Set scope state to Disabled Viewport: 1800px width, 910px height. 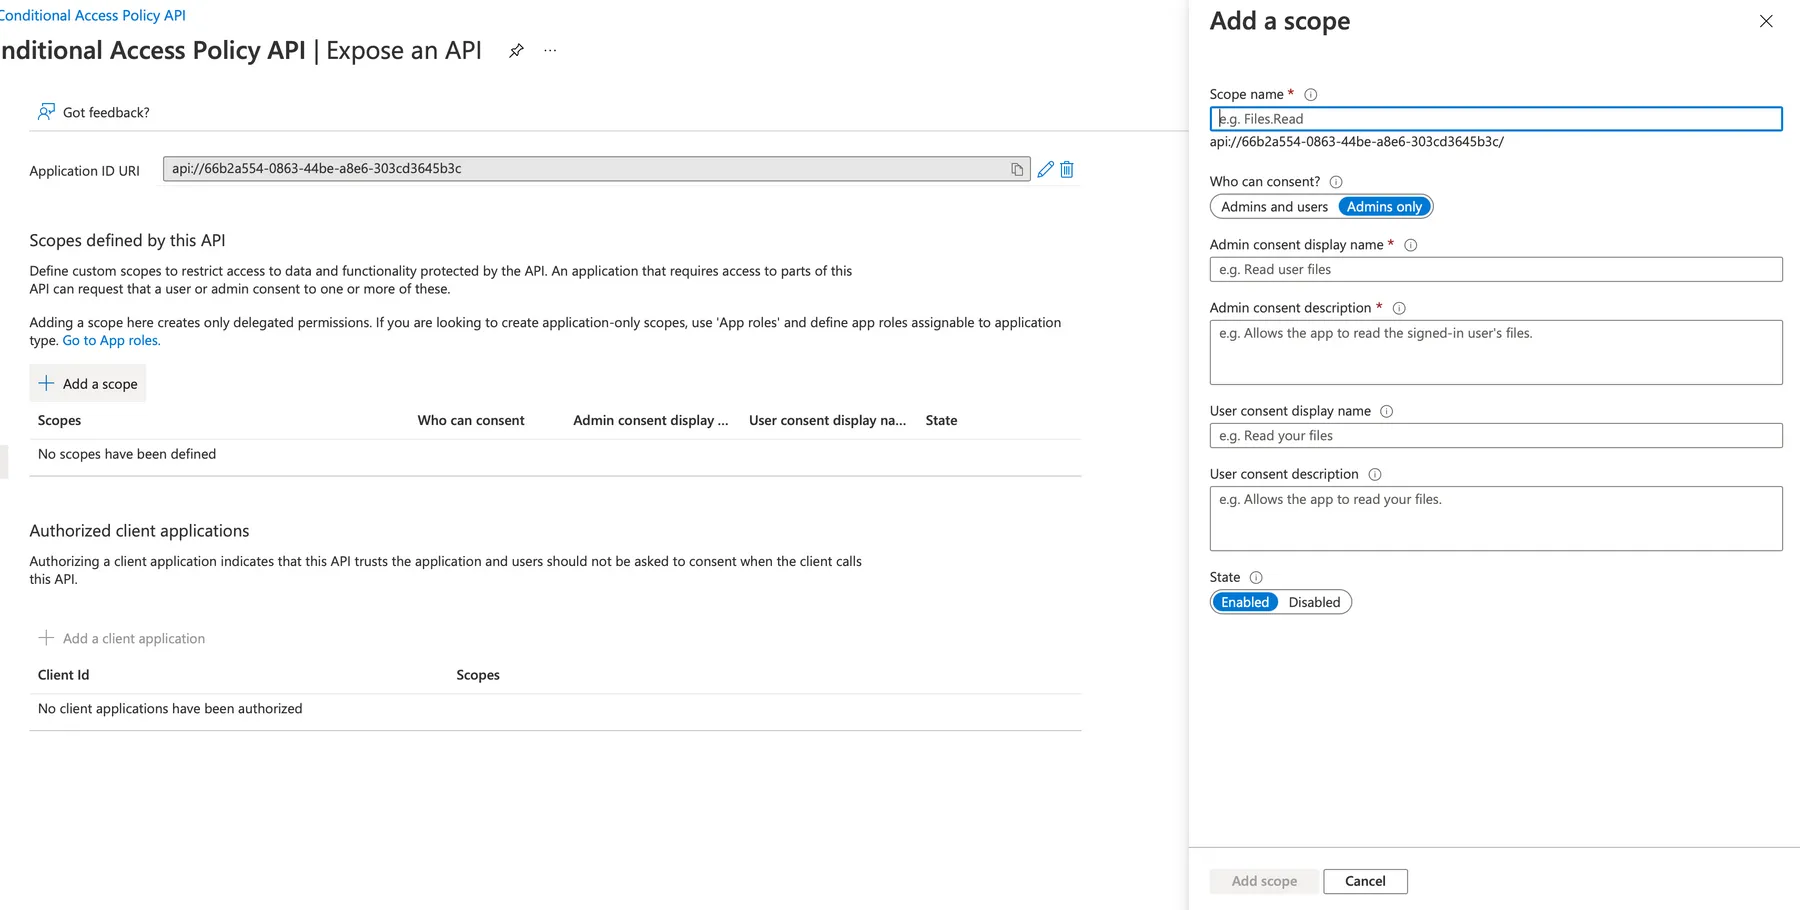(x=1314, y=602)
